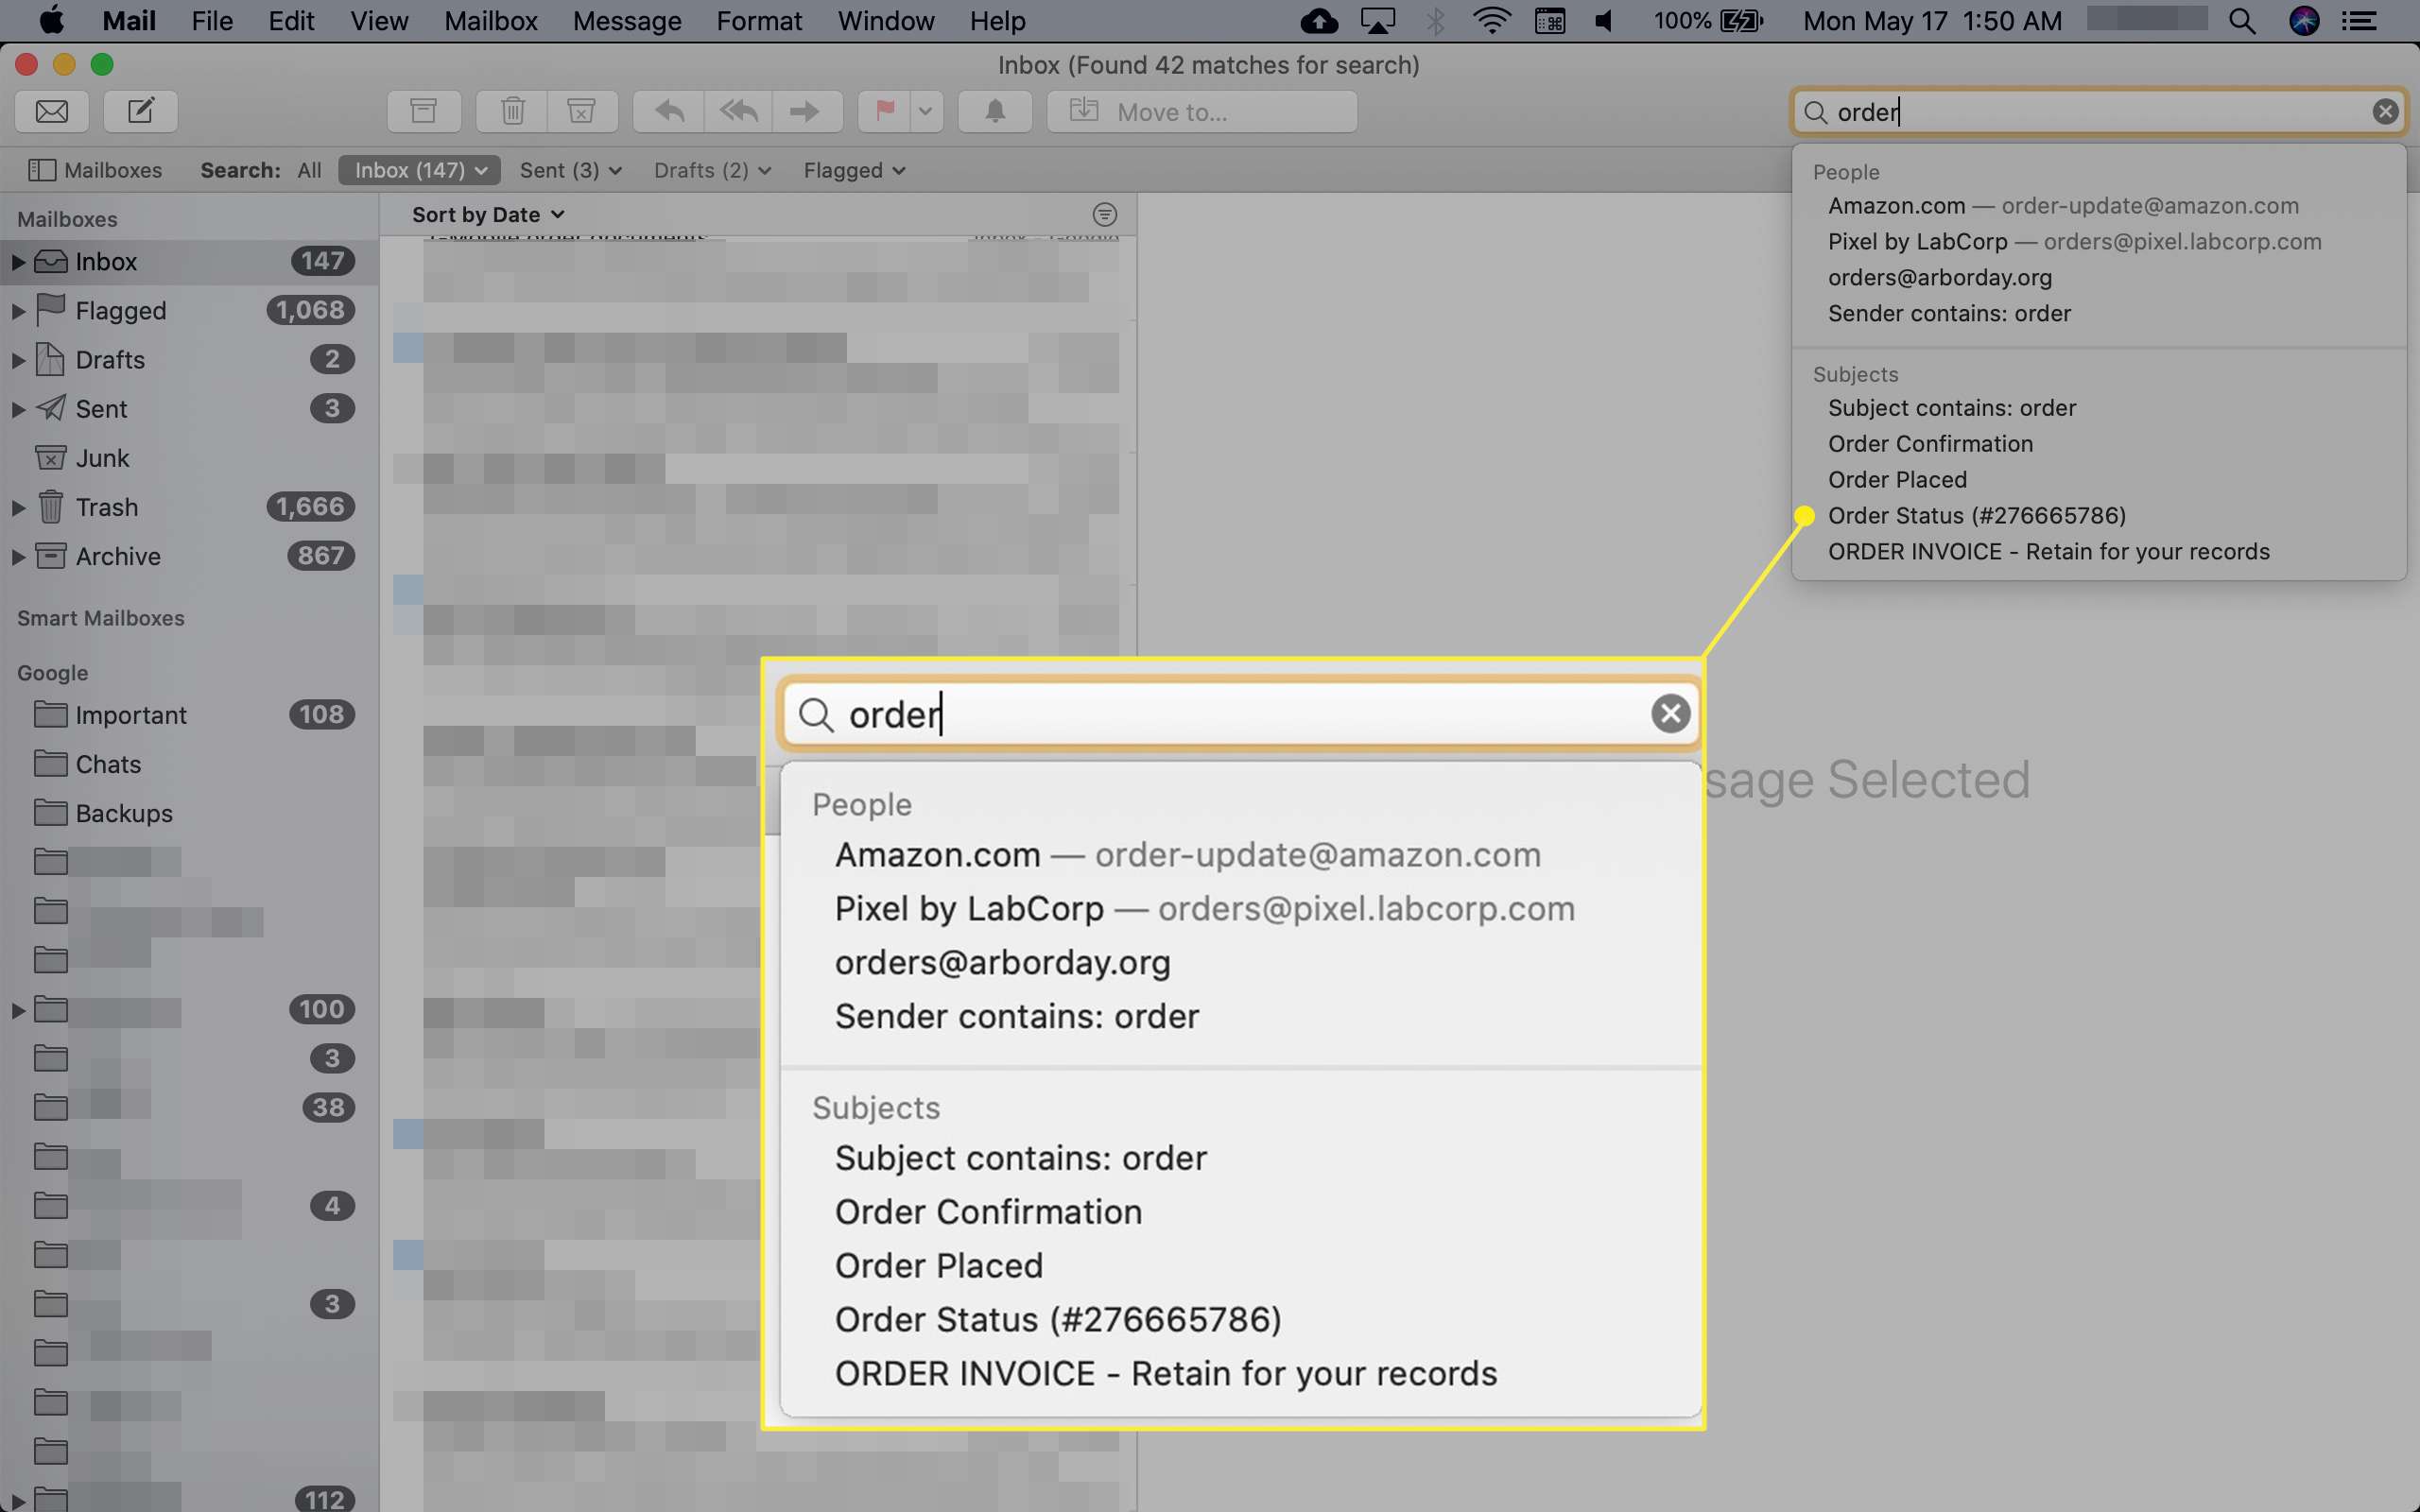This screenshot has height=1512, width=2420.
Task: Expand the Flagged mailbox triangle
Action: click(17, 311)
